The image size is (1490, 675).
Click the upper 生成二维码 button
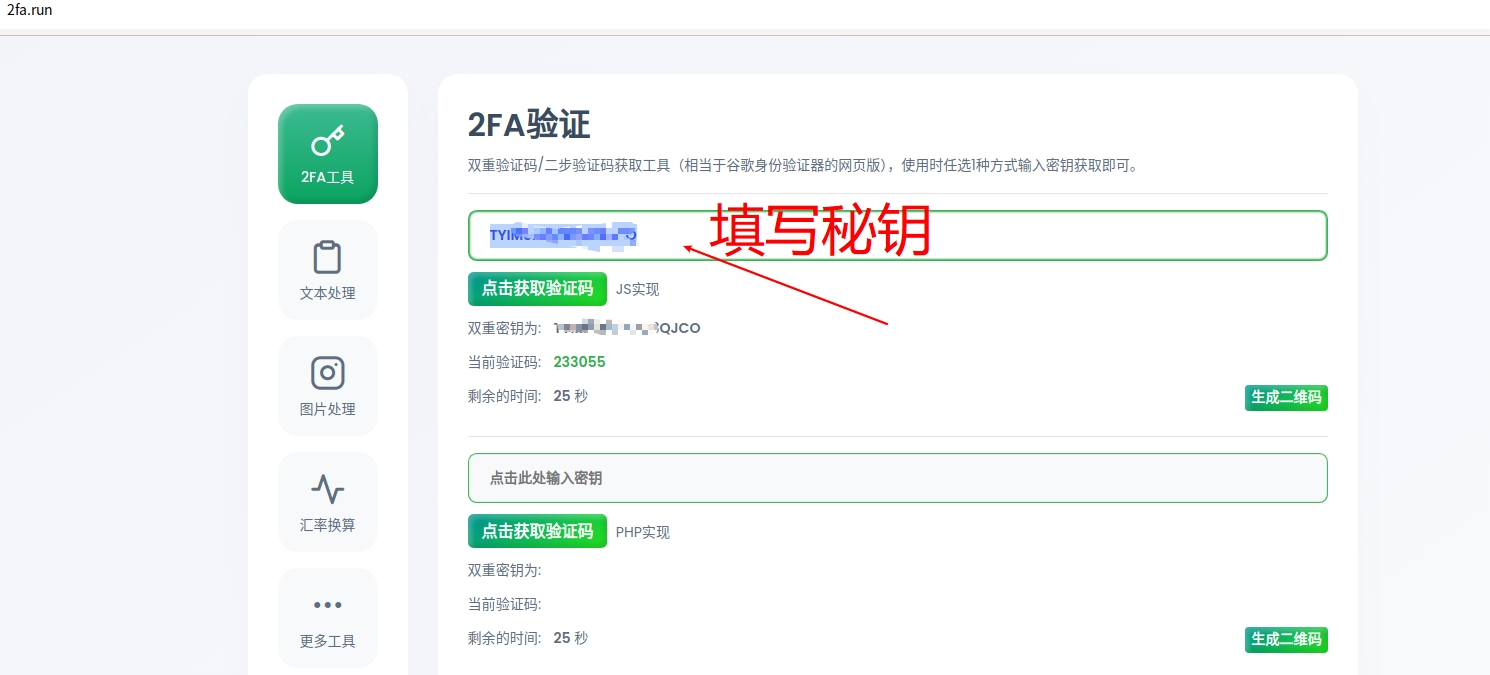pyautogui.click(x=1286, y=397)
